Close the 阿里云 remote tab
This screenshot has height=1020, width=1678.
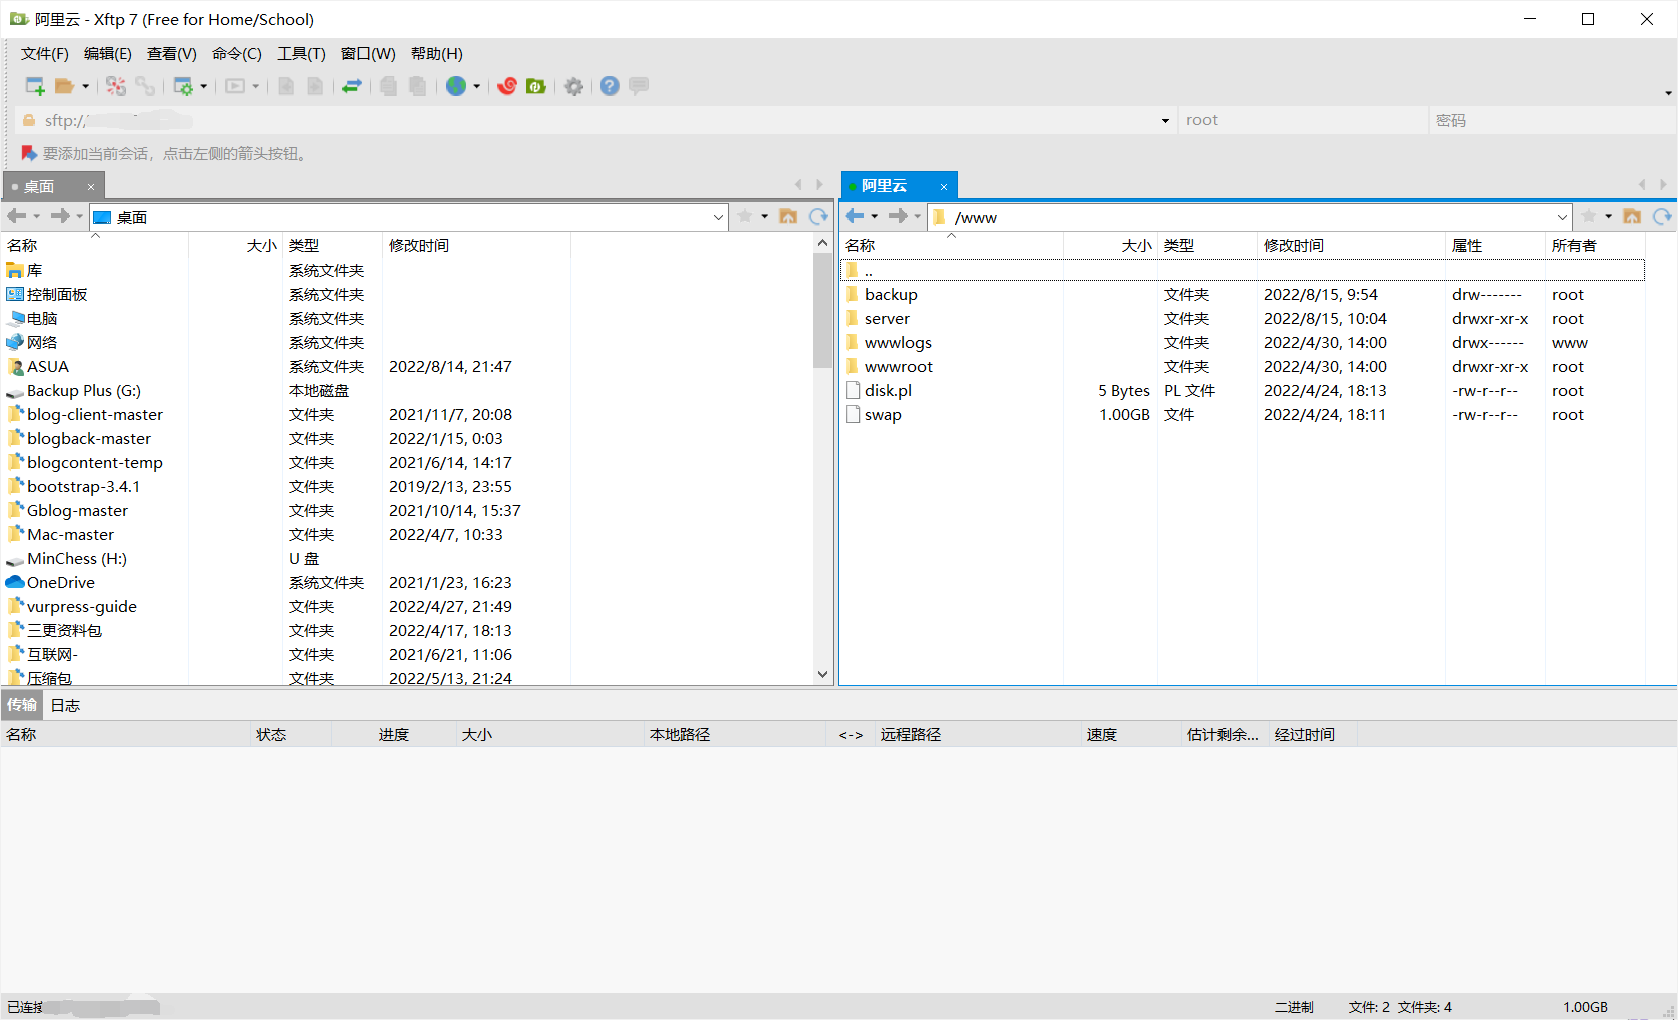point(943,187)
